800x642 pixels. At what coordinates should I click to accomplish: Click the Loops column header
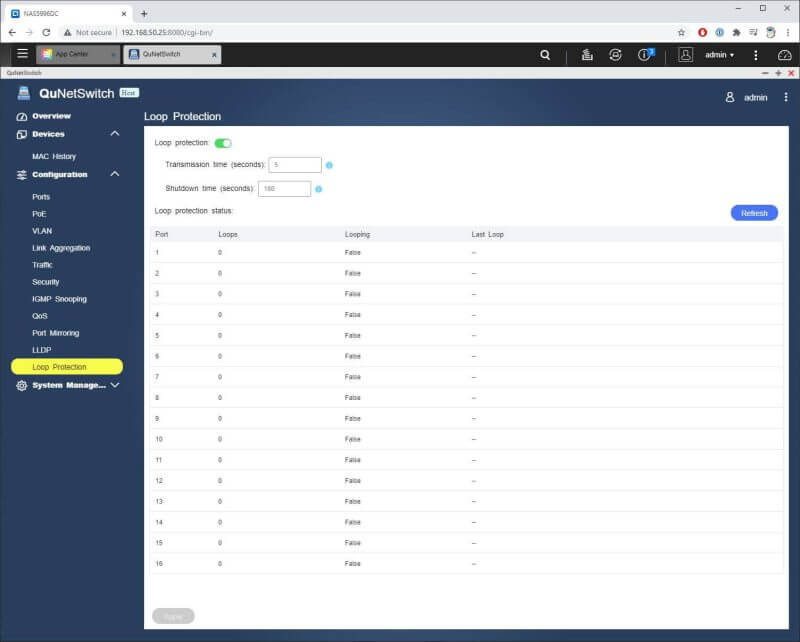(228, 235)
